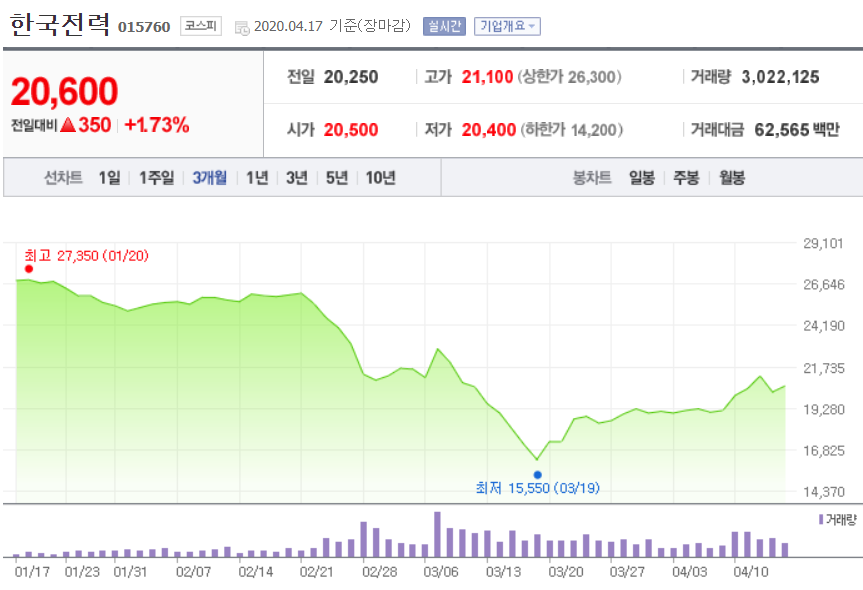Click the 실시간 real-time button
The height and width of the screenshot is (590, 863).
coord(444,26)
